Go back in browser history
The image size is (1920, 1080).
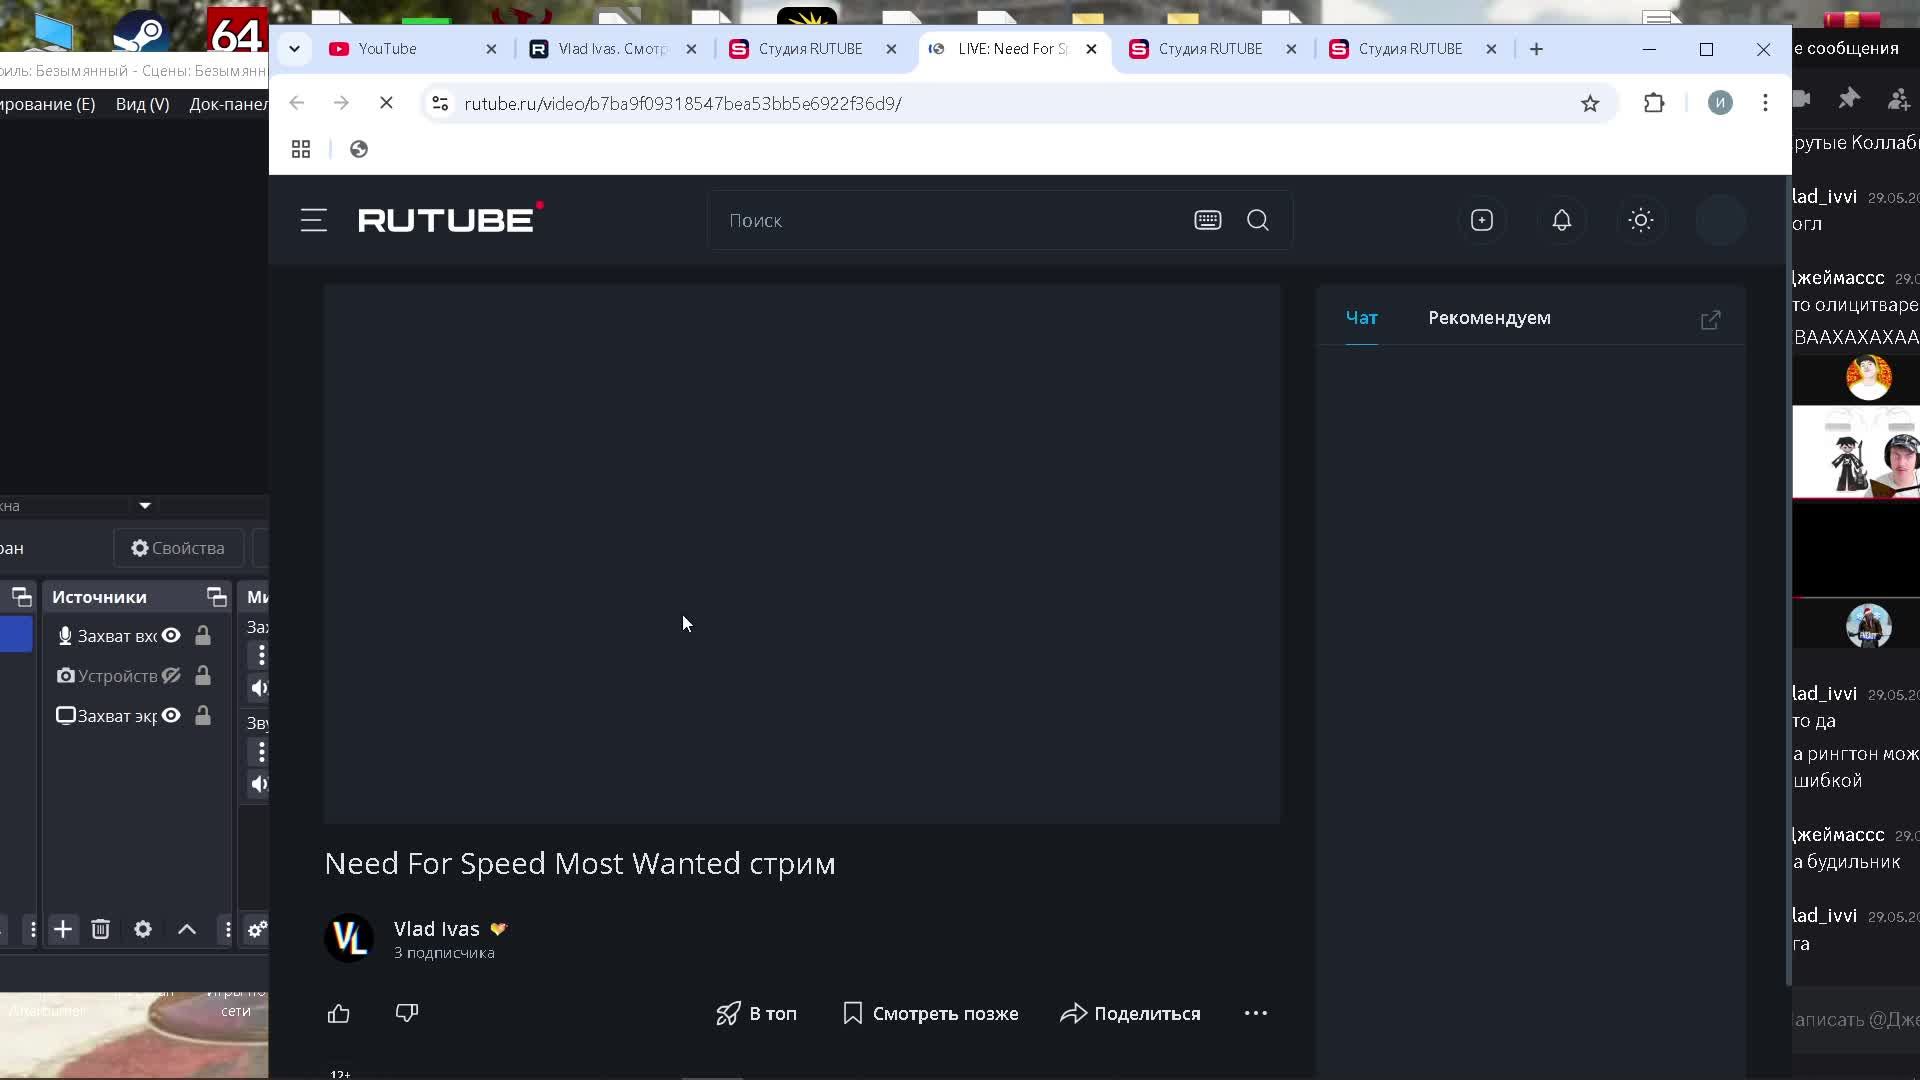[x=297, y=103]
